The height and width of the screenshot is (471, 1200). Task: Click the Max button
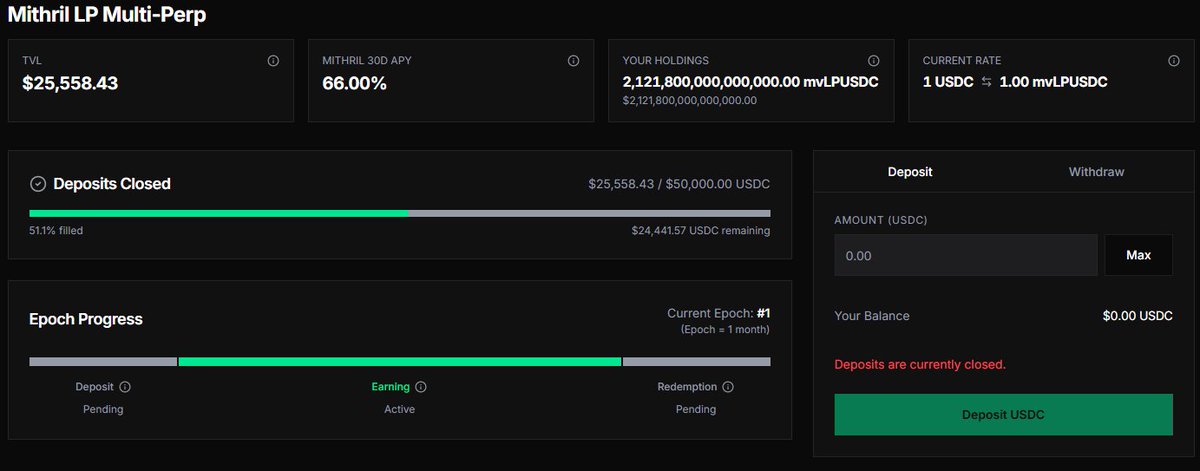point(1138,256)
